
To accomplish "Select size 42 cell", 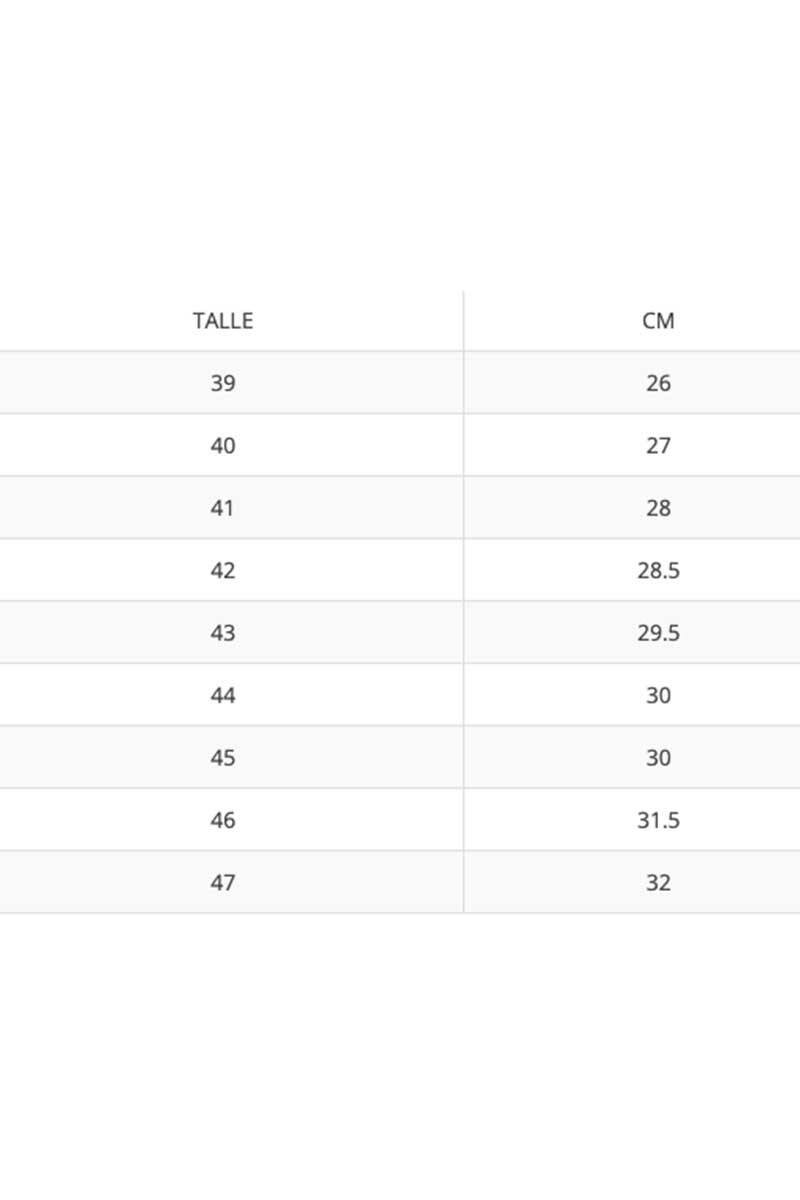I will tap(223, 570).
